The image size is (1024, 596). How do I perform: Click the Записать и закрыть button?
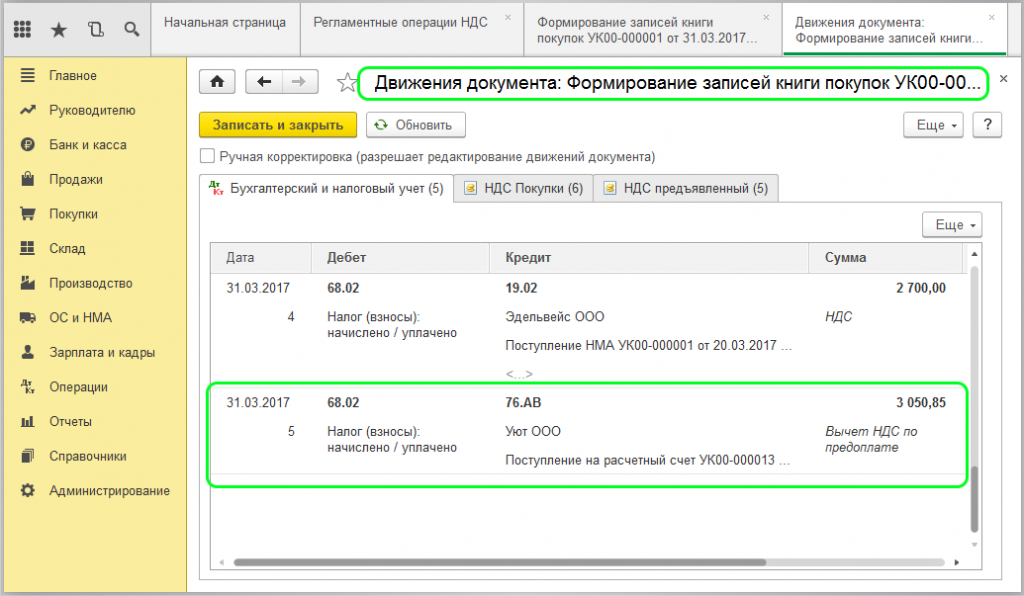[x=277, y=125]
